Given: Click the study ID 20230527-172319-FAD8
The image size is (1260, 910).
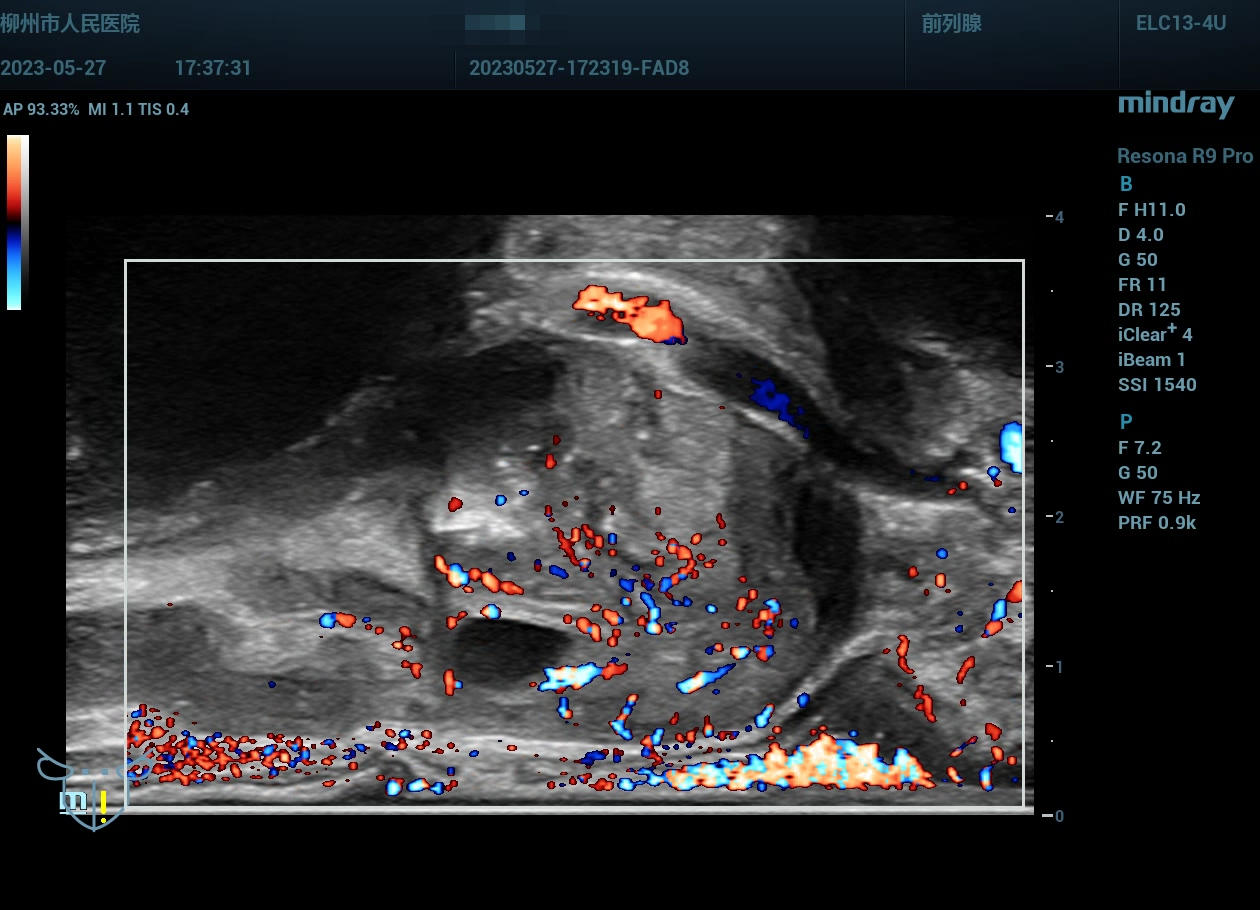Looking at the screenshot, I should coord(578,68).
